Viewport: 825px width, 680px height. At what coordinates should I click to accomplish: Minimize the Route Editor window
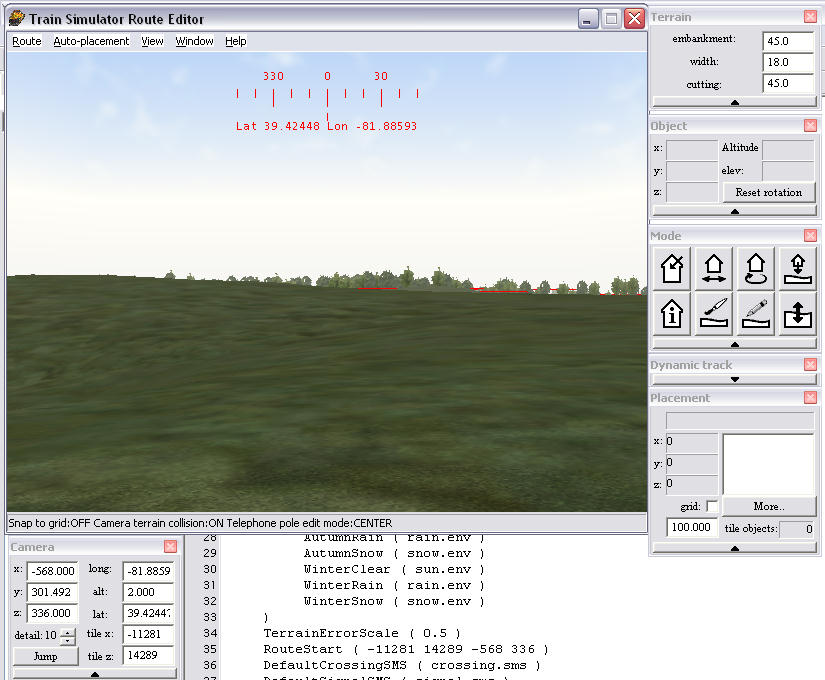click(588, 19)
